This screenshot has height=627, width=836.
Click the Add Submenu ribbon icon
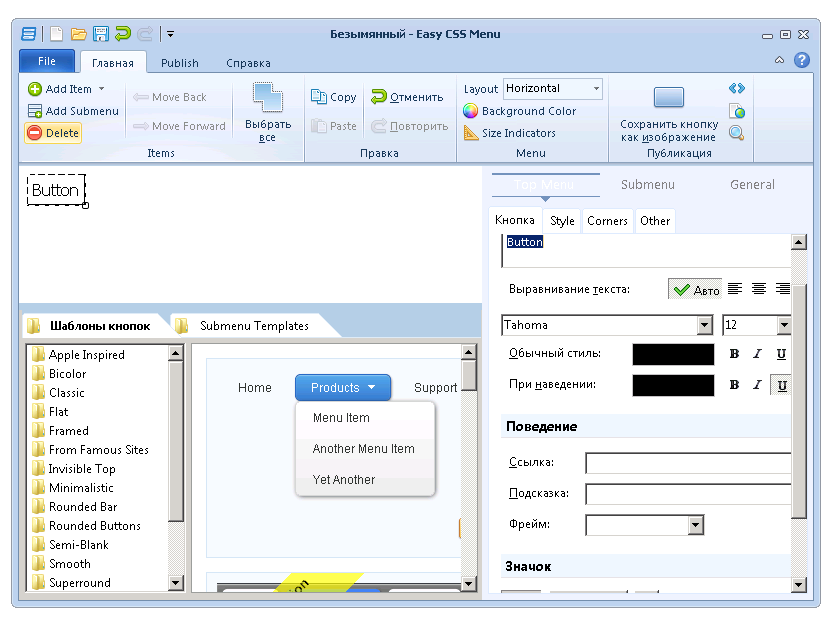click(35, 111)
